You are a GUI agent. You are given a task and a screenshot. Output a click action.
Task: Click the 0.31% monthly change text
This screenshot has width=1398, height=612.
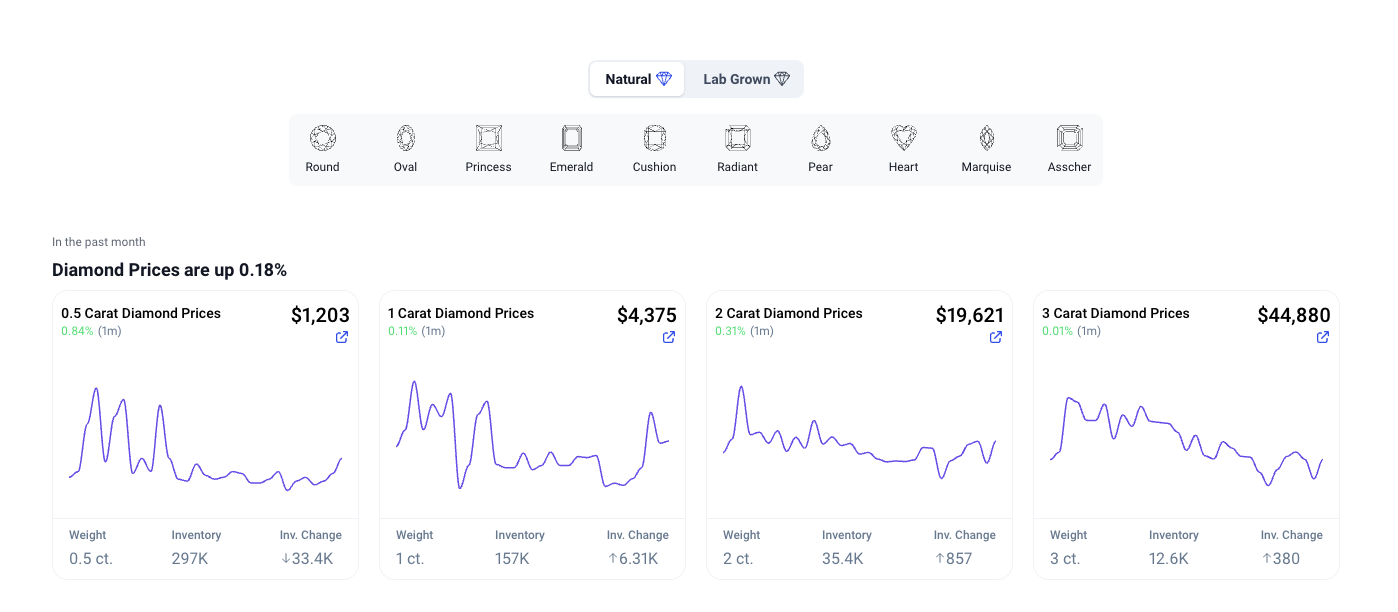pyautogui.click(x=731, y=331)
